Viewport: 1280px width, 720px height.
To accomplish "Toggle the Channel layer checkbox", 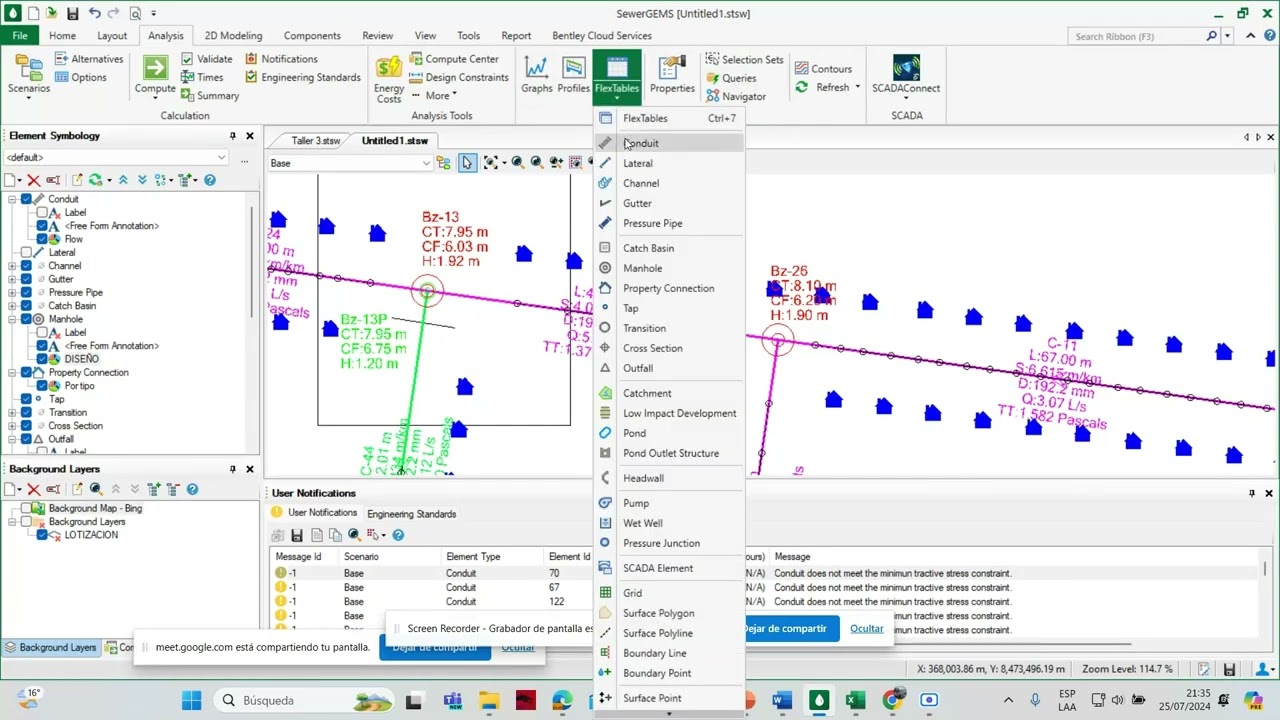I will pos(26,266).
